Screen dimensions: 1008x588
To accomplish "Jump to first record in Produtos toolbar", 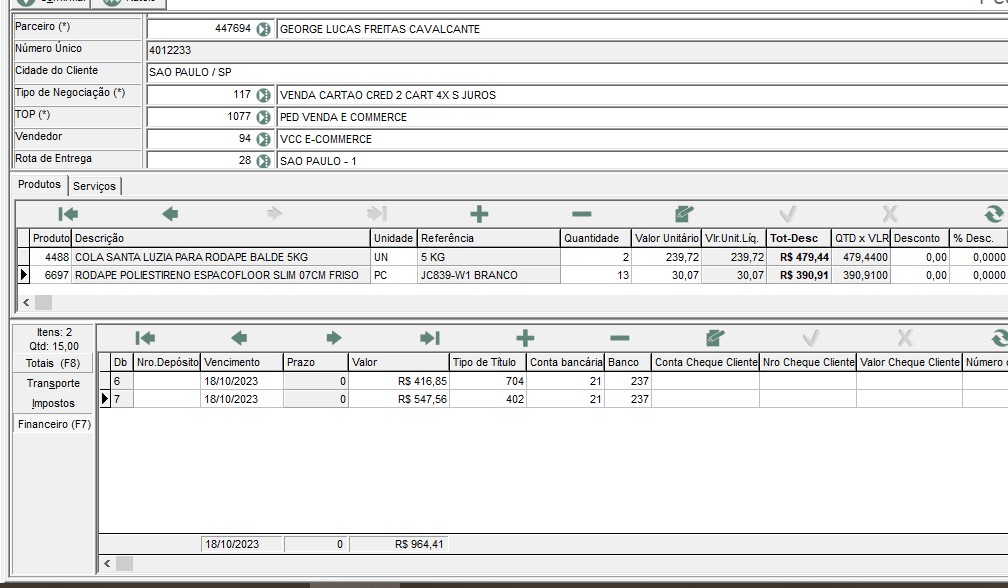I will coord(68,214).
